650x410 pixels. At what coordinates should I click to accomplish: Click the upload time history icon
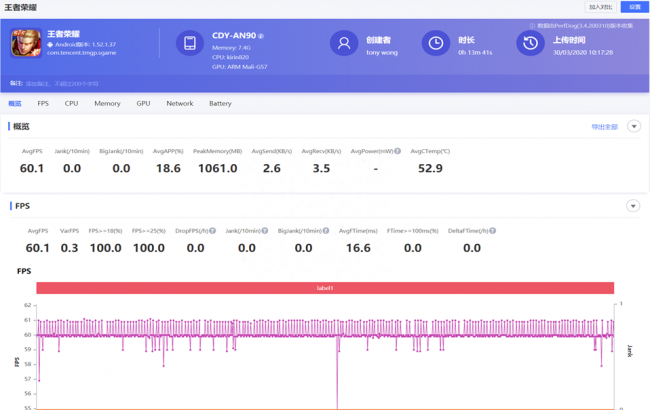[x=530, y=43]
